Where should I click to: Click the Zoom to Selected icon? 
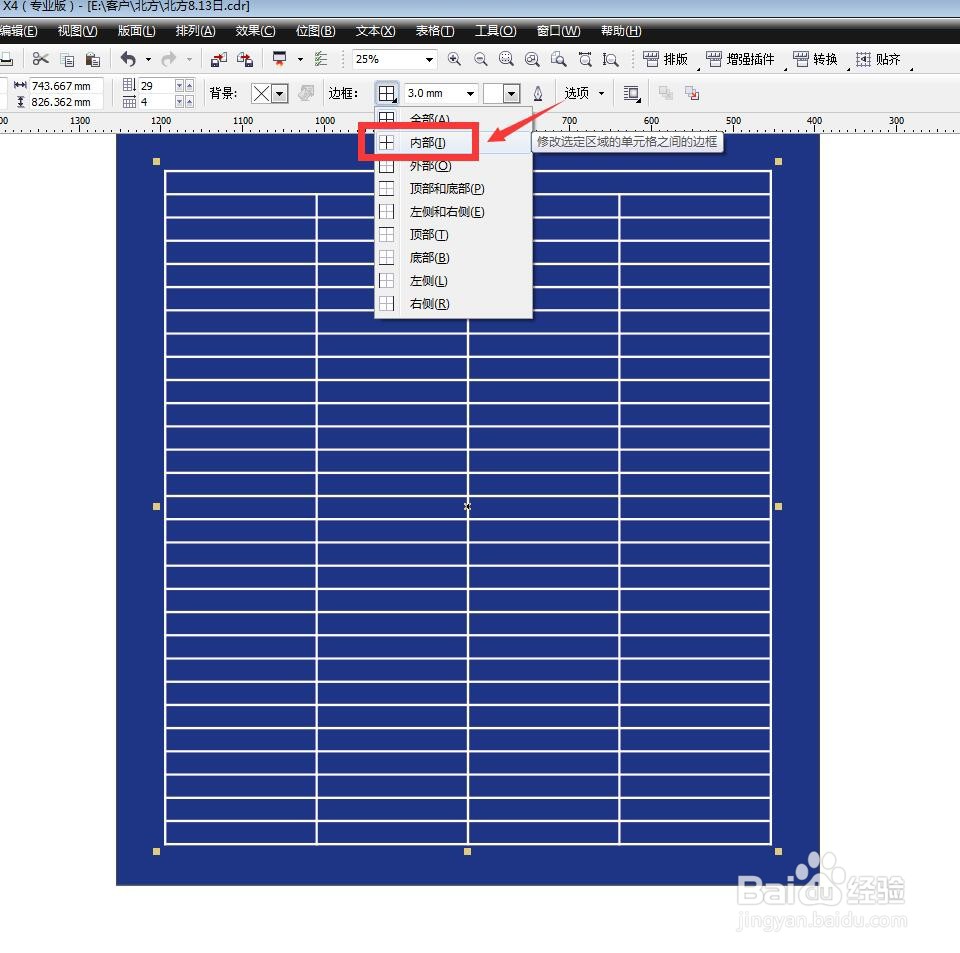click(x=506, y=59)
